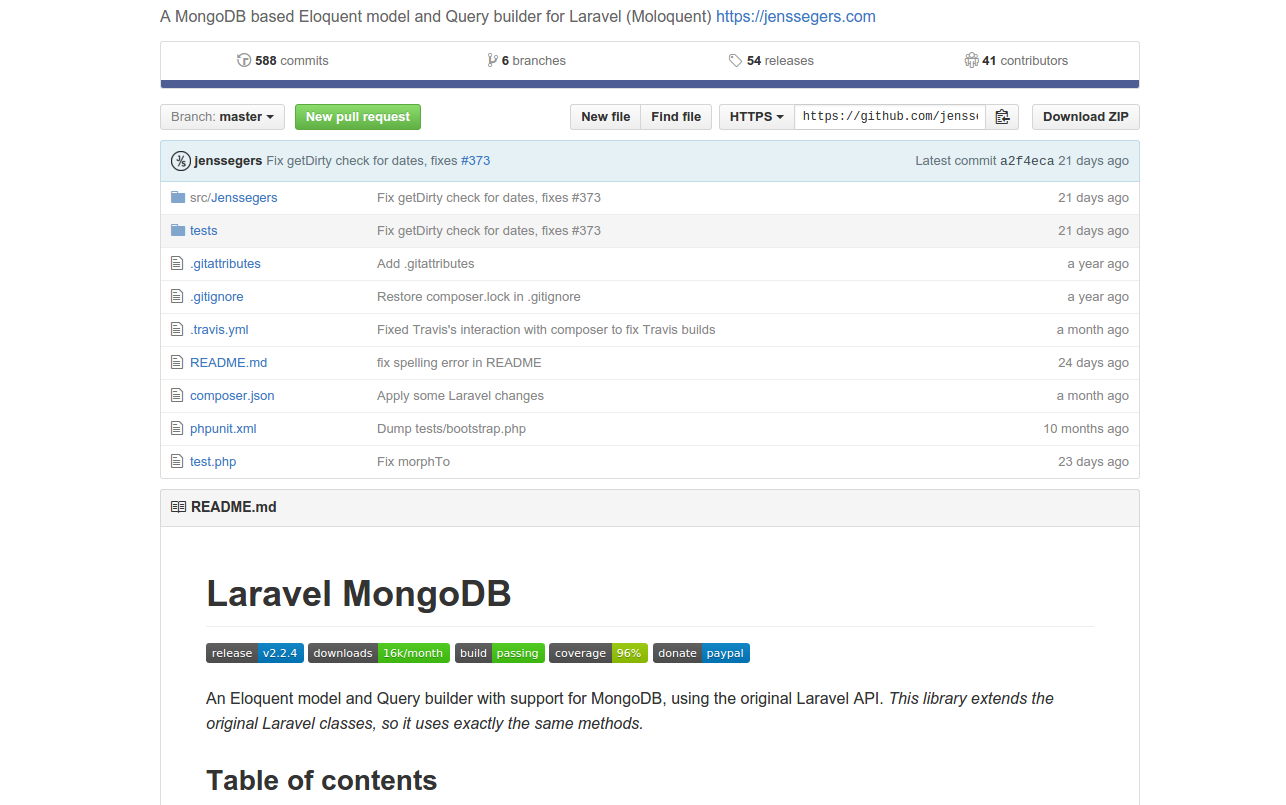Open the .travis.yml file
The image size is (1286, 805).
pyautogui.click(x=219, y=329)
